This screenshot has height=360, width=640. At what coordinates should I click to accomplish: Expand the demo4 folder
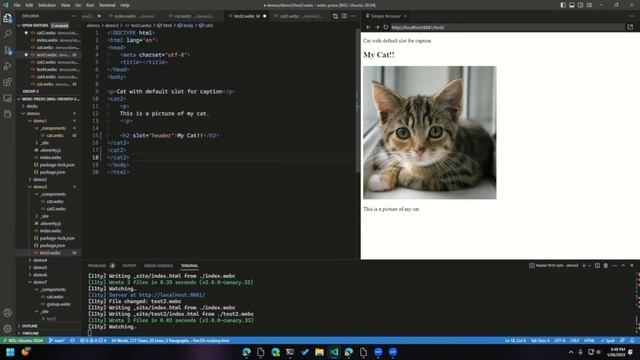point(40,260)
